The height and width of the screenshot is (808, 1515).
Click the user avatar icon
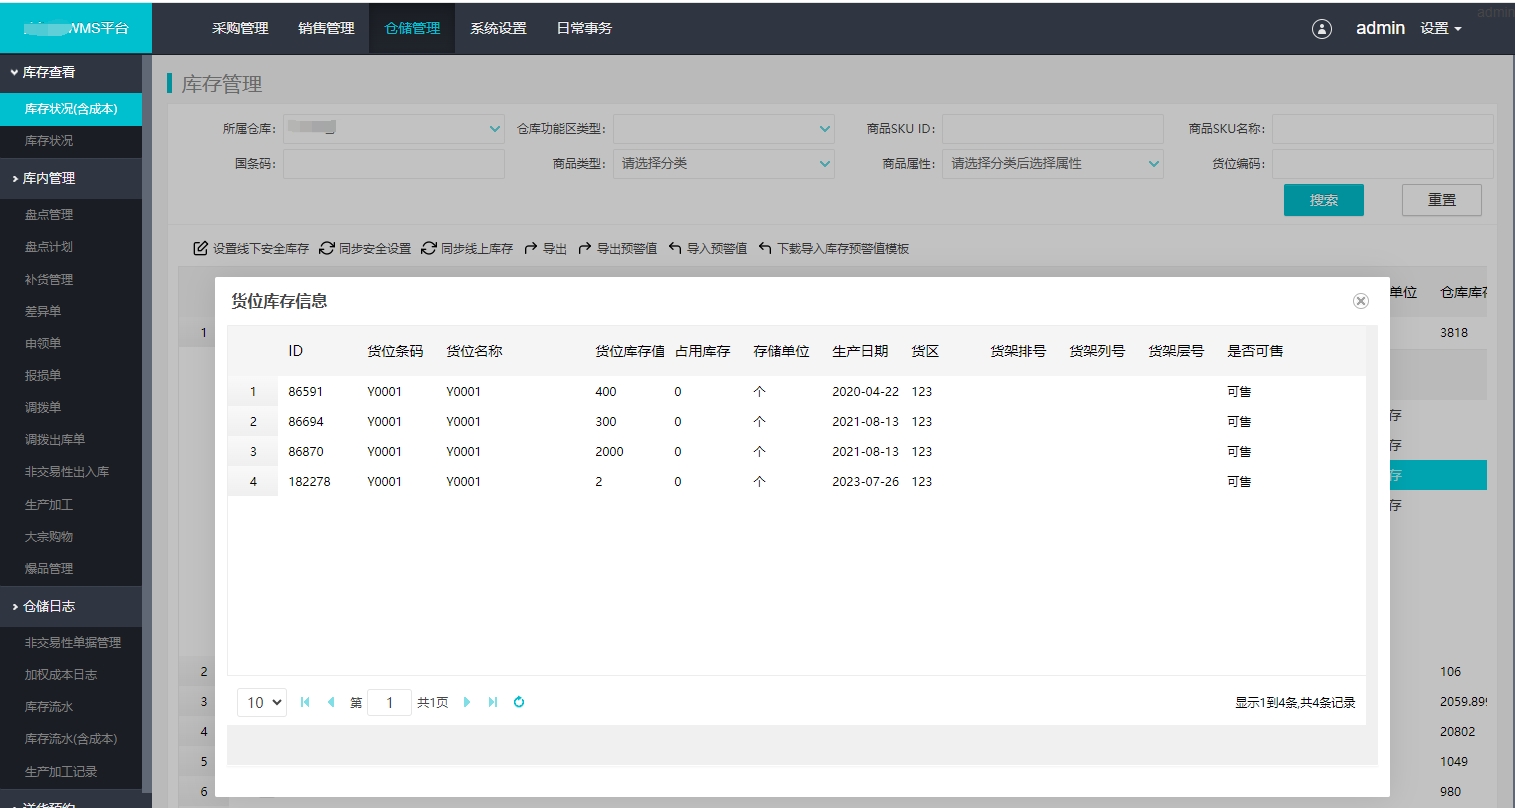click(x=1322, y=29)
